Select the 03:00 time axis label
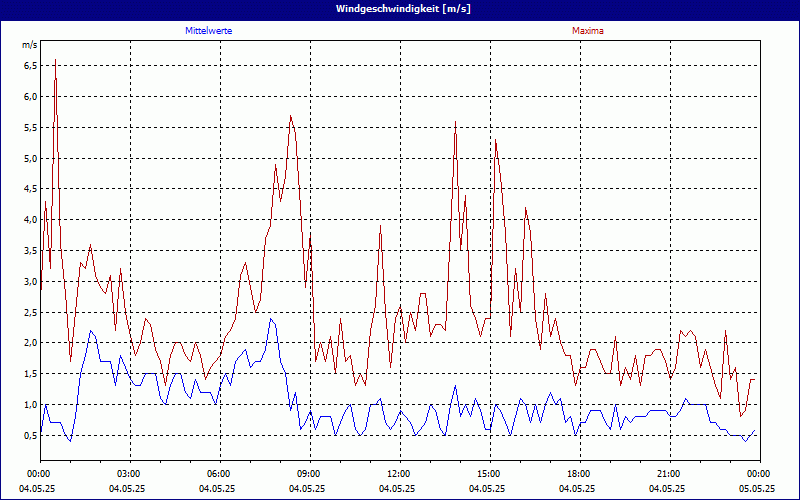Image resolution: width=800 pixels, height=500 pixels. 129,473
